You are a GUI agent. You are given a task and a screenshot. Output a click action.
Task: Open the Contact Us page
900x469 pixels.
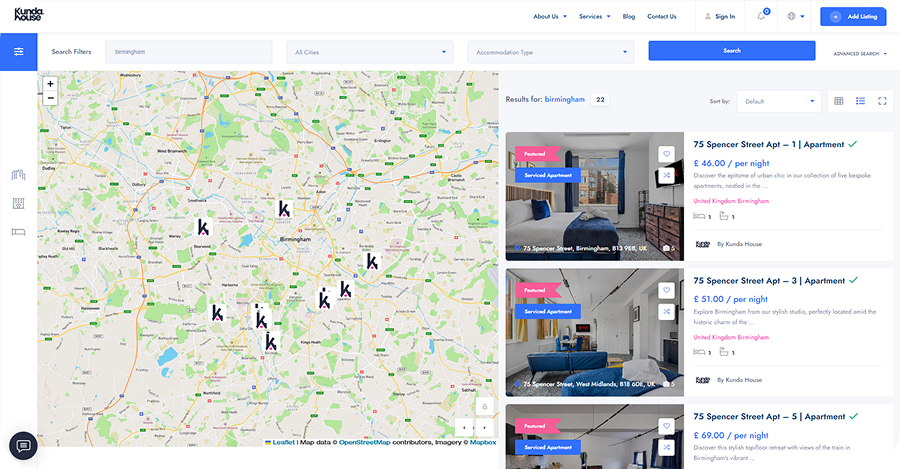tap(662, 17)
